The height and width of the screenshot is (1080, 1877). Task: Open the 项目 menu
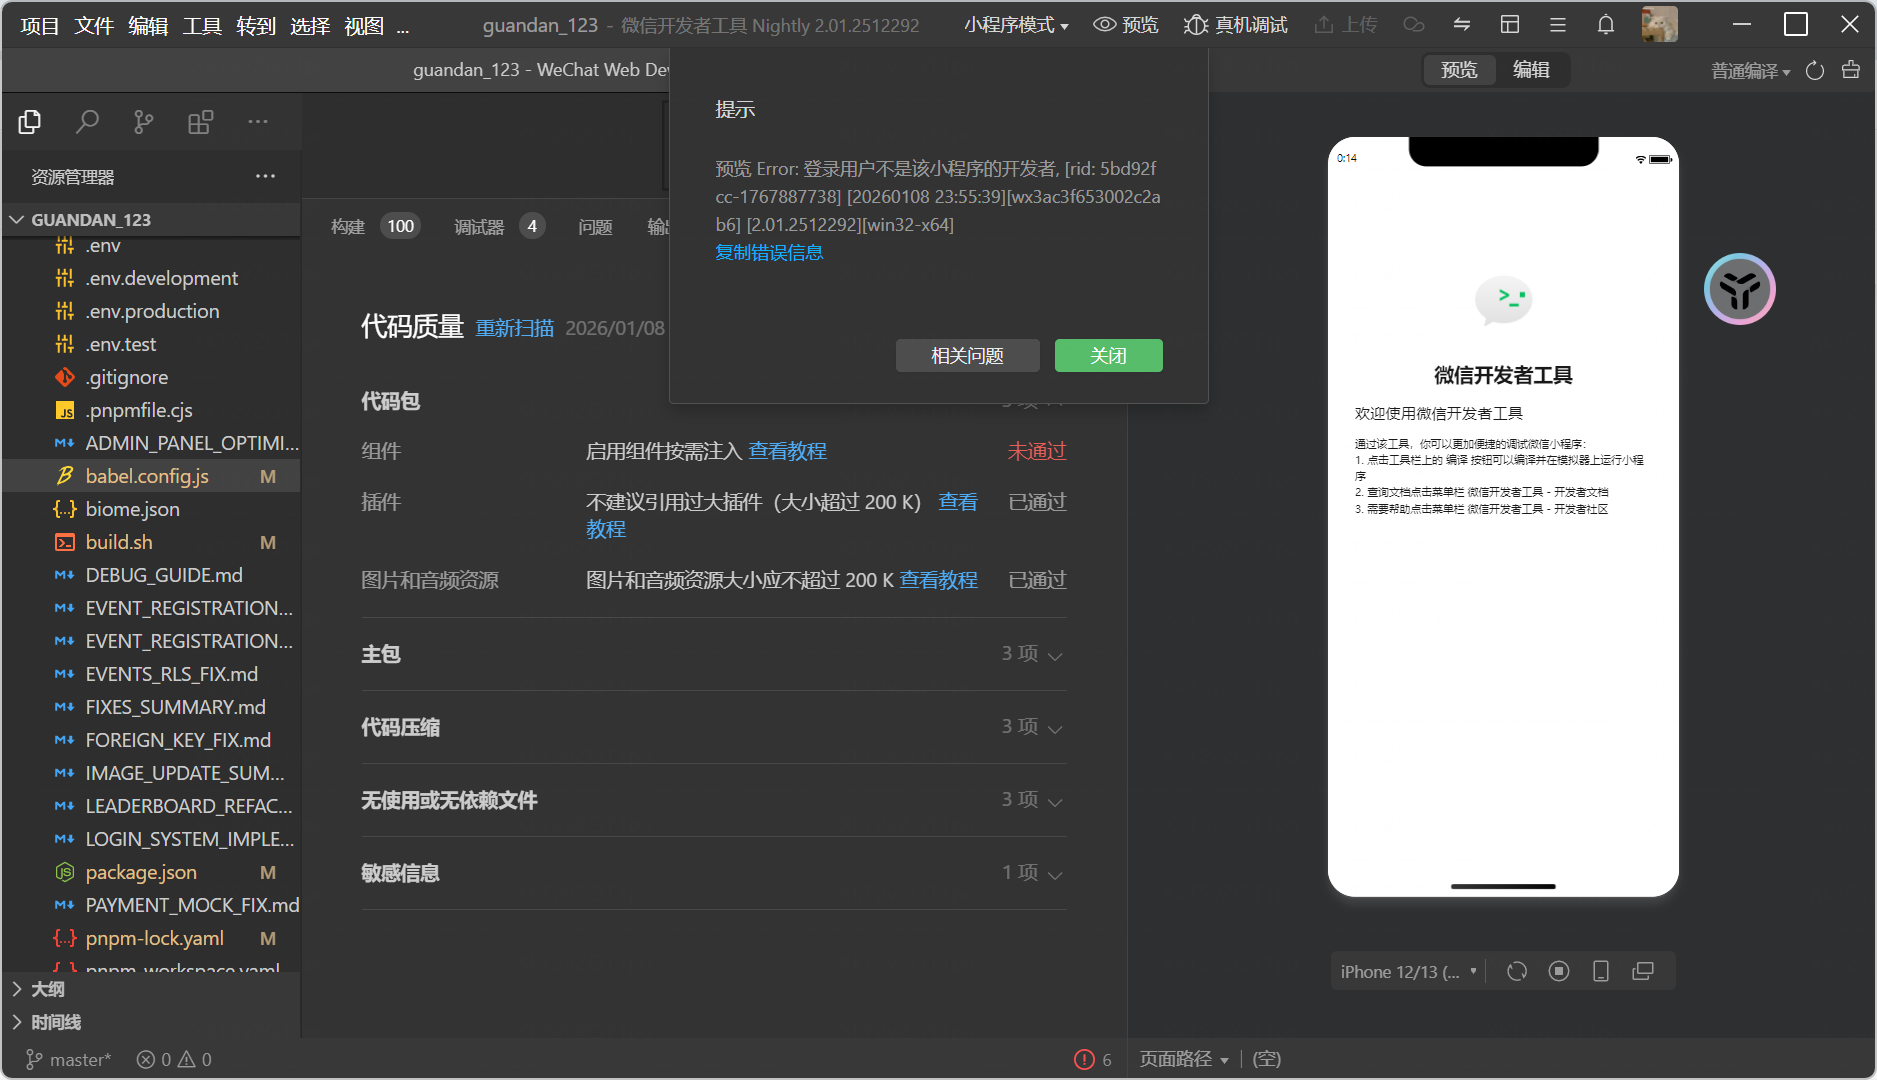(40, 26)
